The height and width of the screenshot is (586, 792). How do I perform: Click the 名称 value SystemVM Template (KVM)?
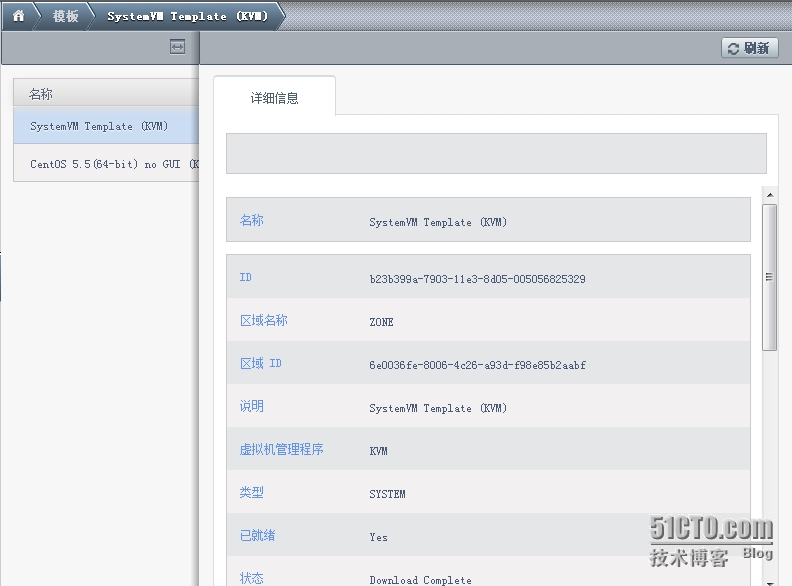(438, 222)
